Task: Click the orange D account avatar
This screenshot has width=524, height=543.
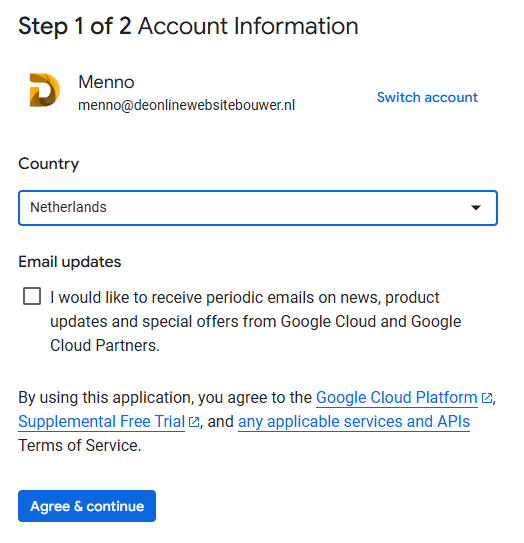Action: click(x=44, y=90)
